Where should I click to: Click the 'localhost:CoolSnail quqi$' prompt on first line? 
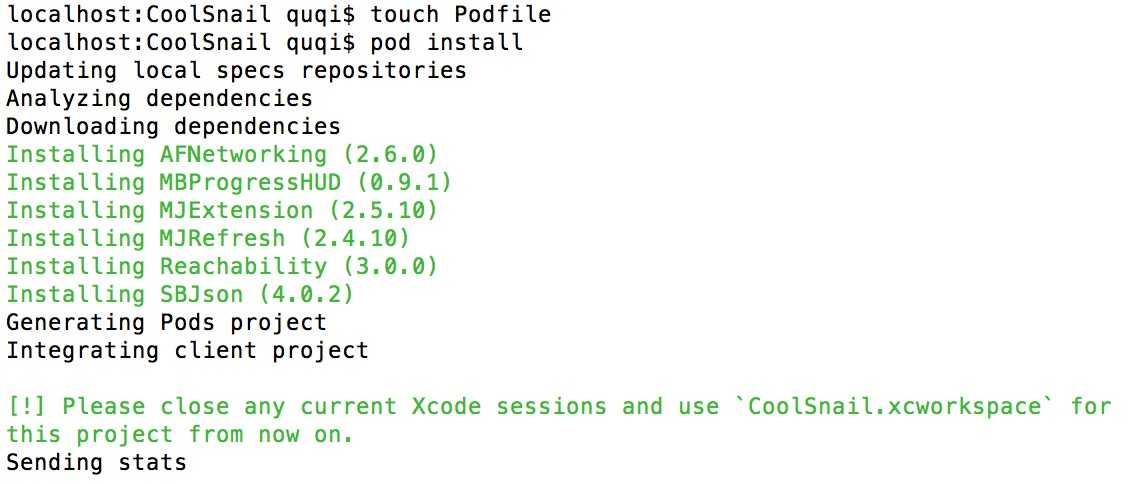pos(180,14)
